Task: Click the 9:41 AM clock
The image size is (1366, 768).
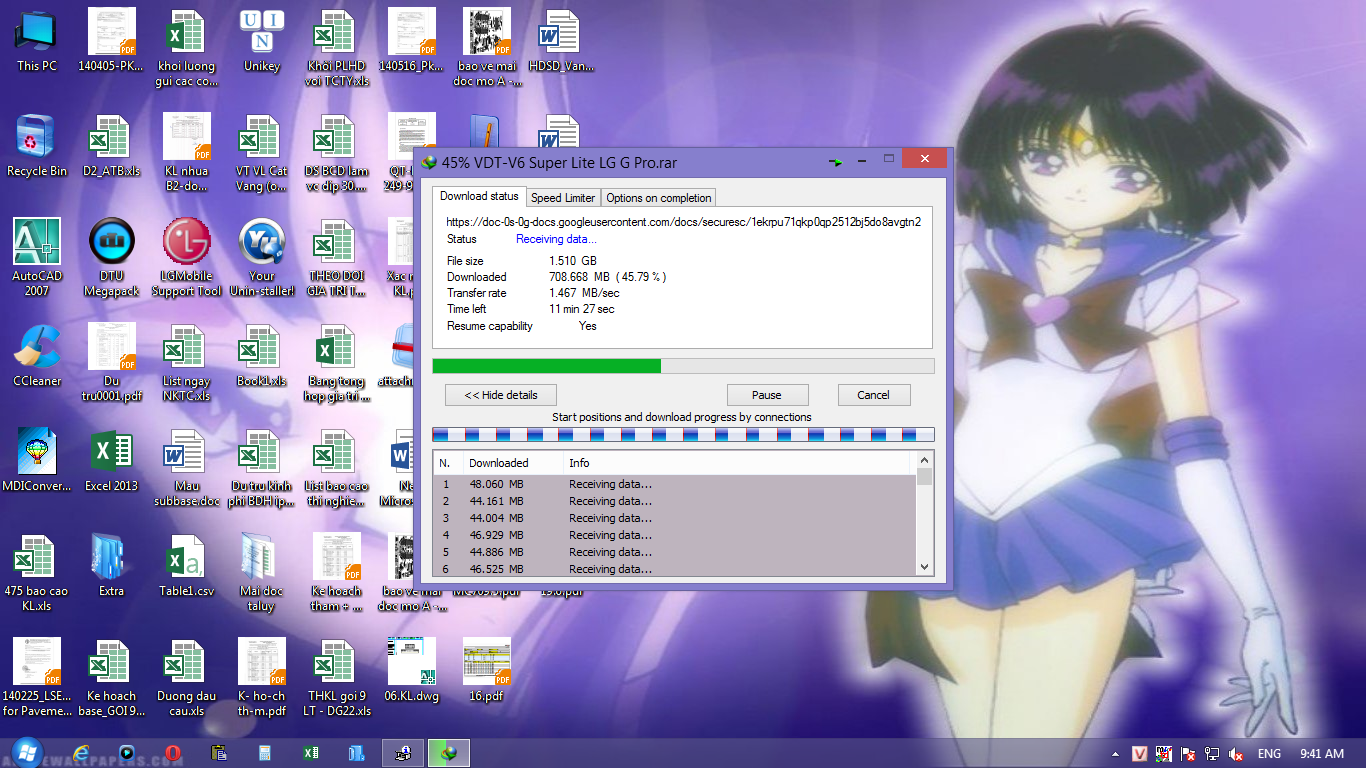Action: pos(1321,754)
